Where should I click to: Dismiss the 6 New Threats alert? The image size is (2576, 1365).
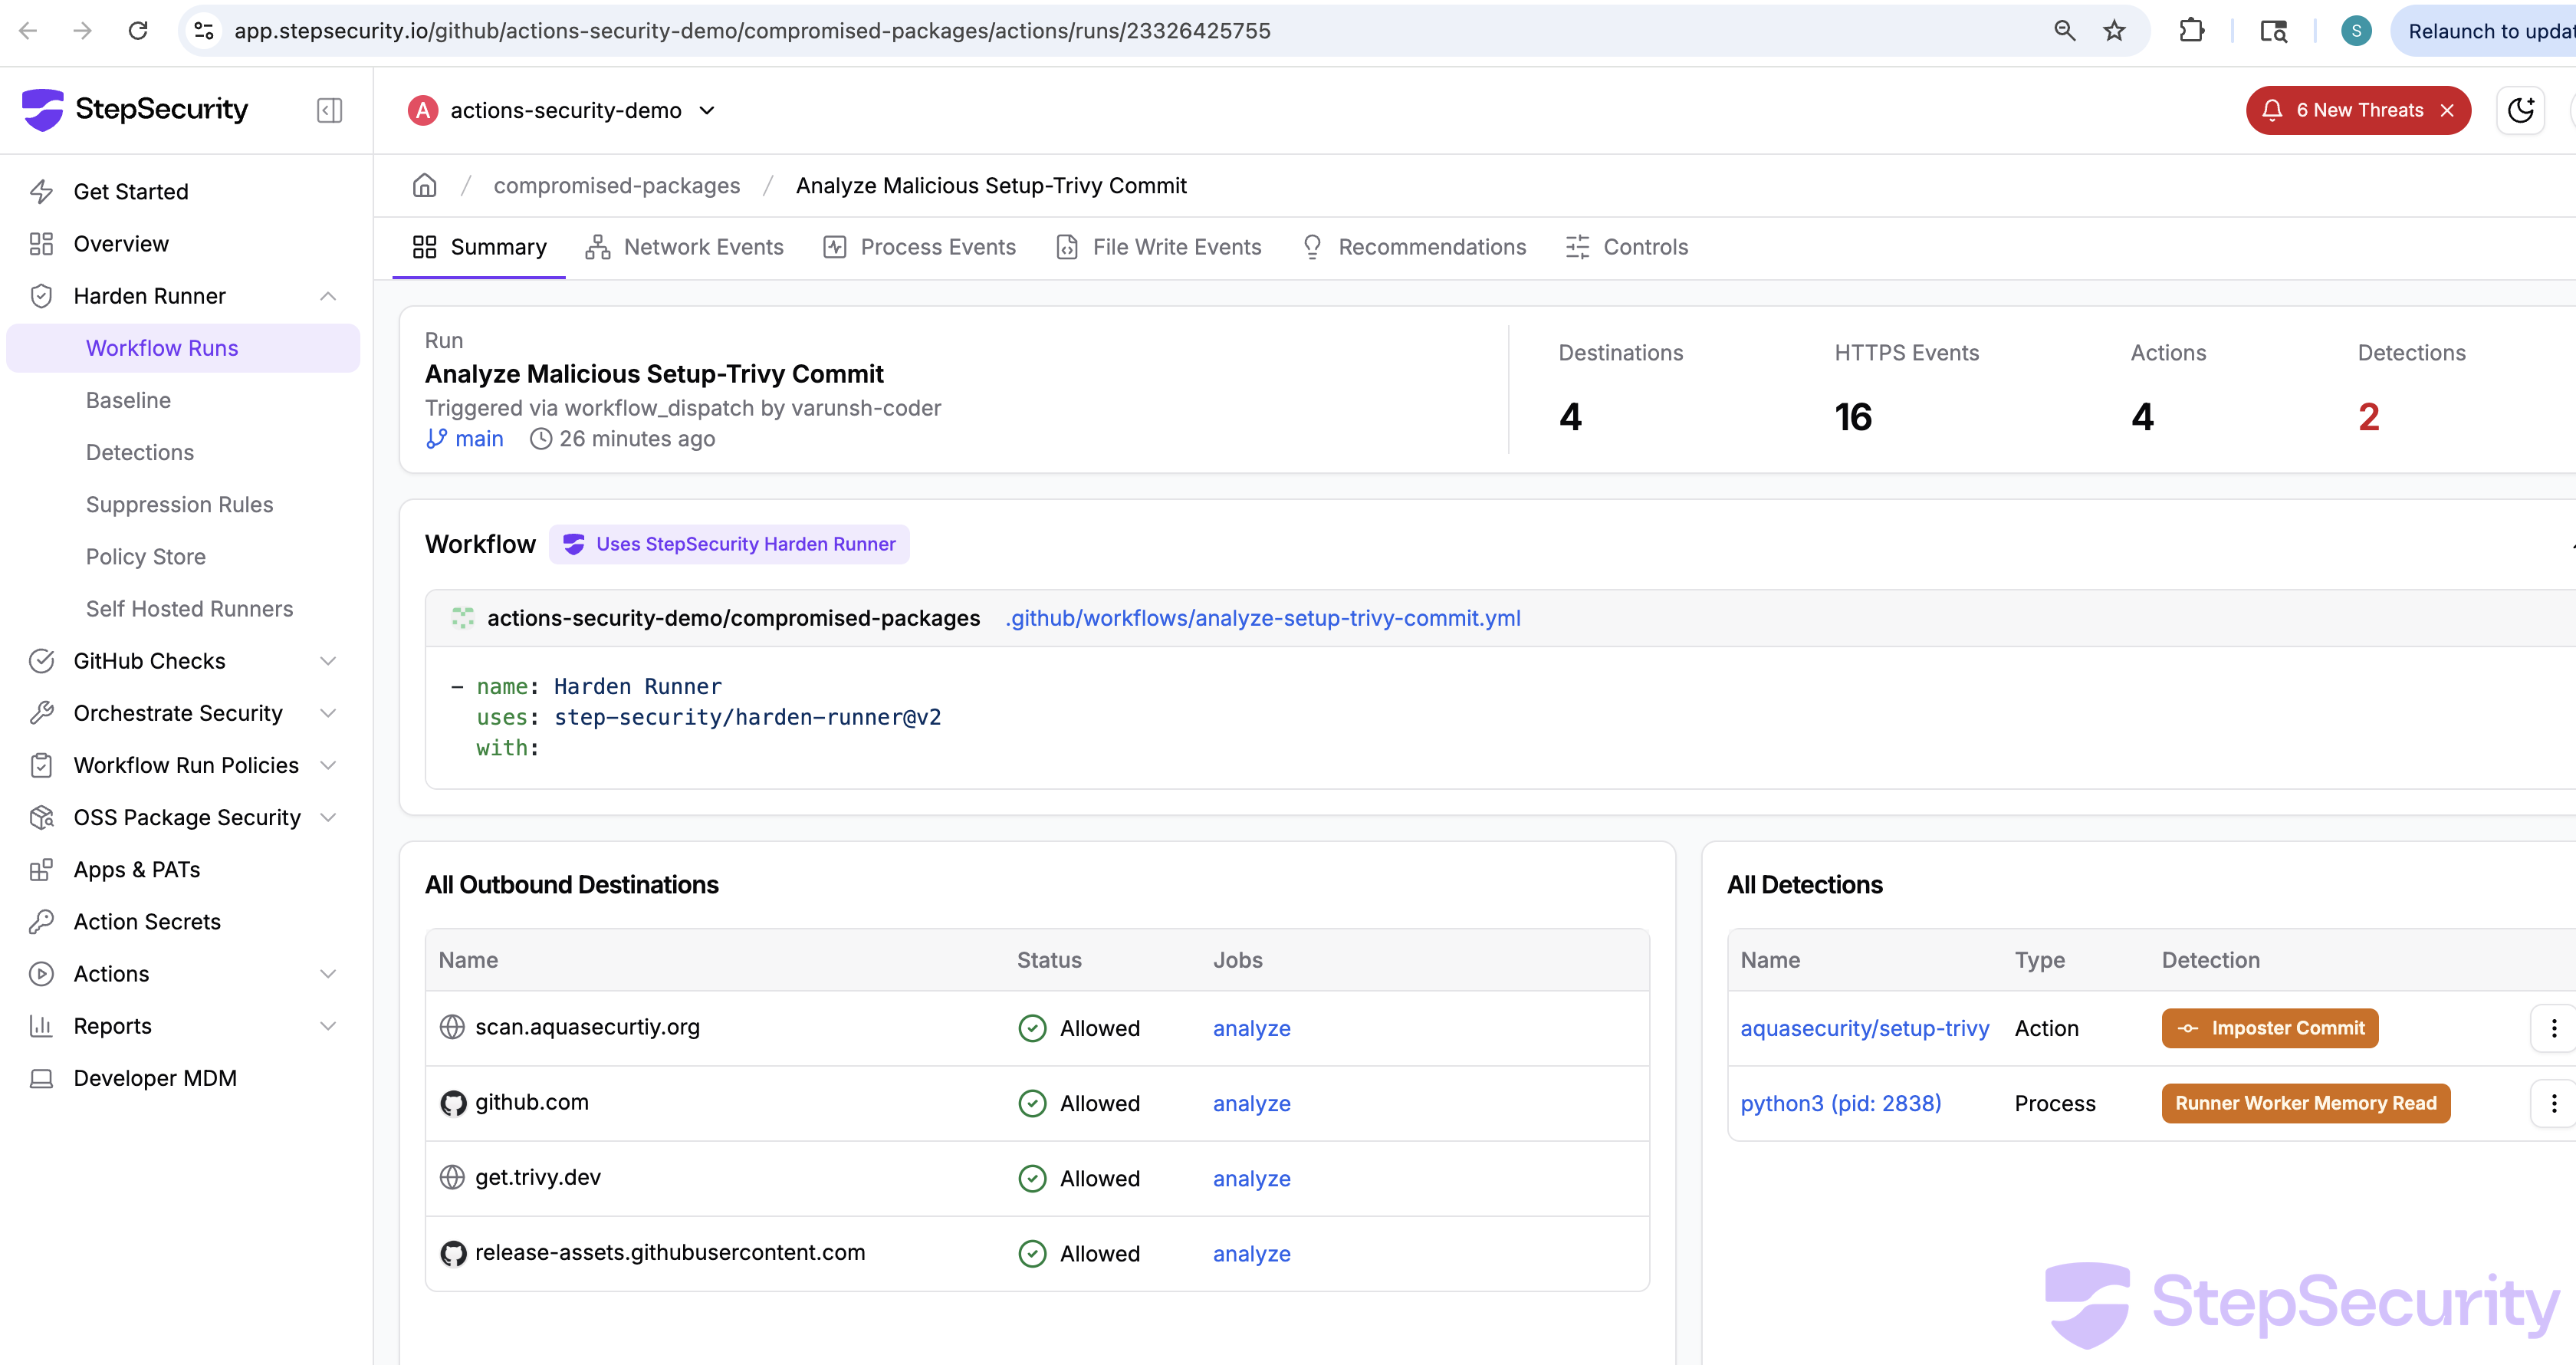[2447, 110]
